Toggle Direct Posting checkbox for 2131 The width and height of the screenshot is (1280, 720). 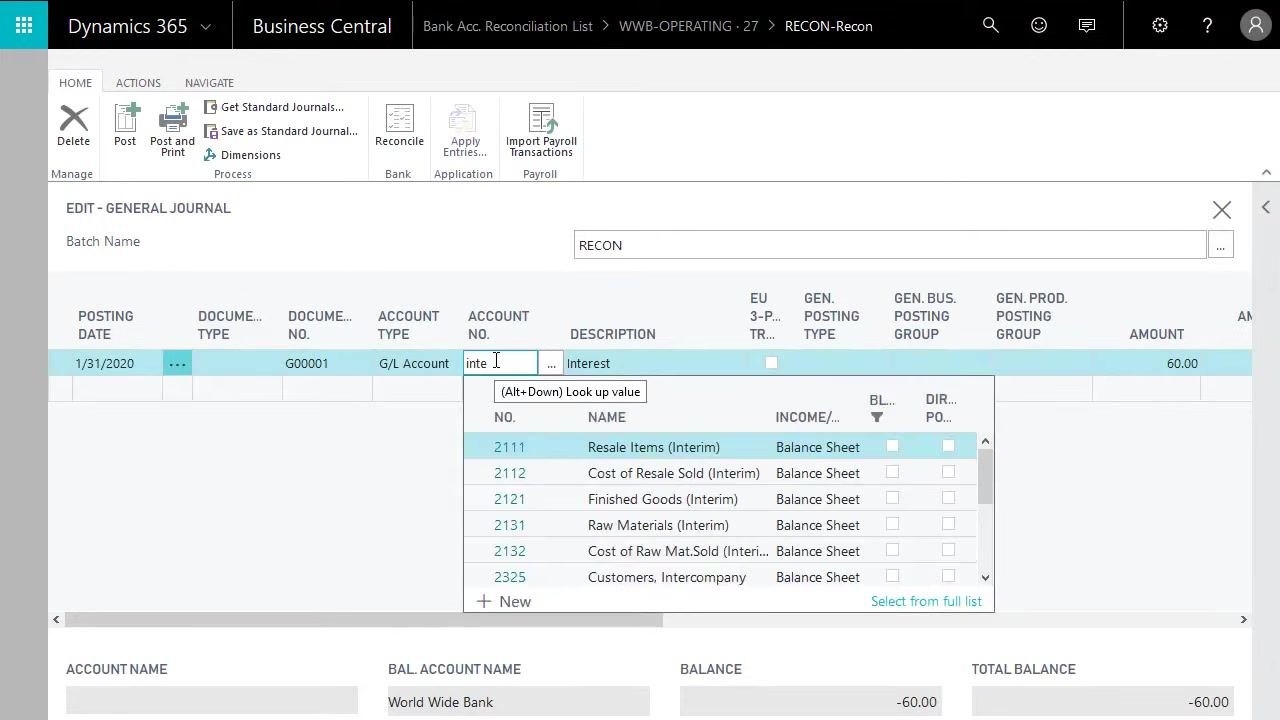tap(948, 524)
